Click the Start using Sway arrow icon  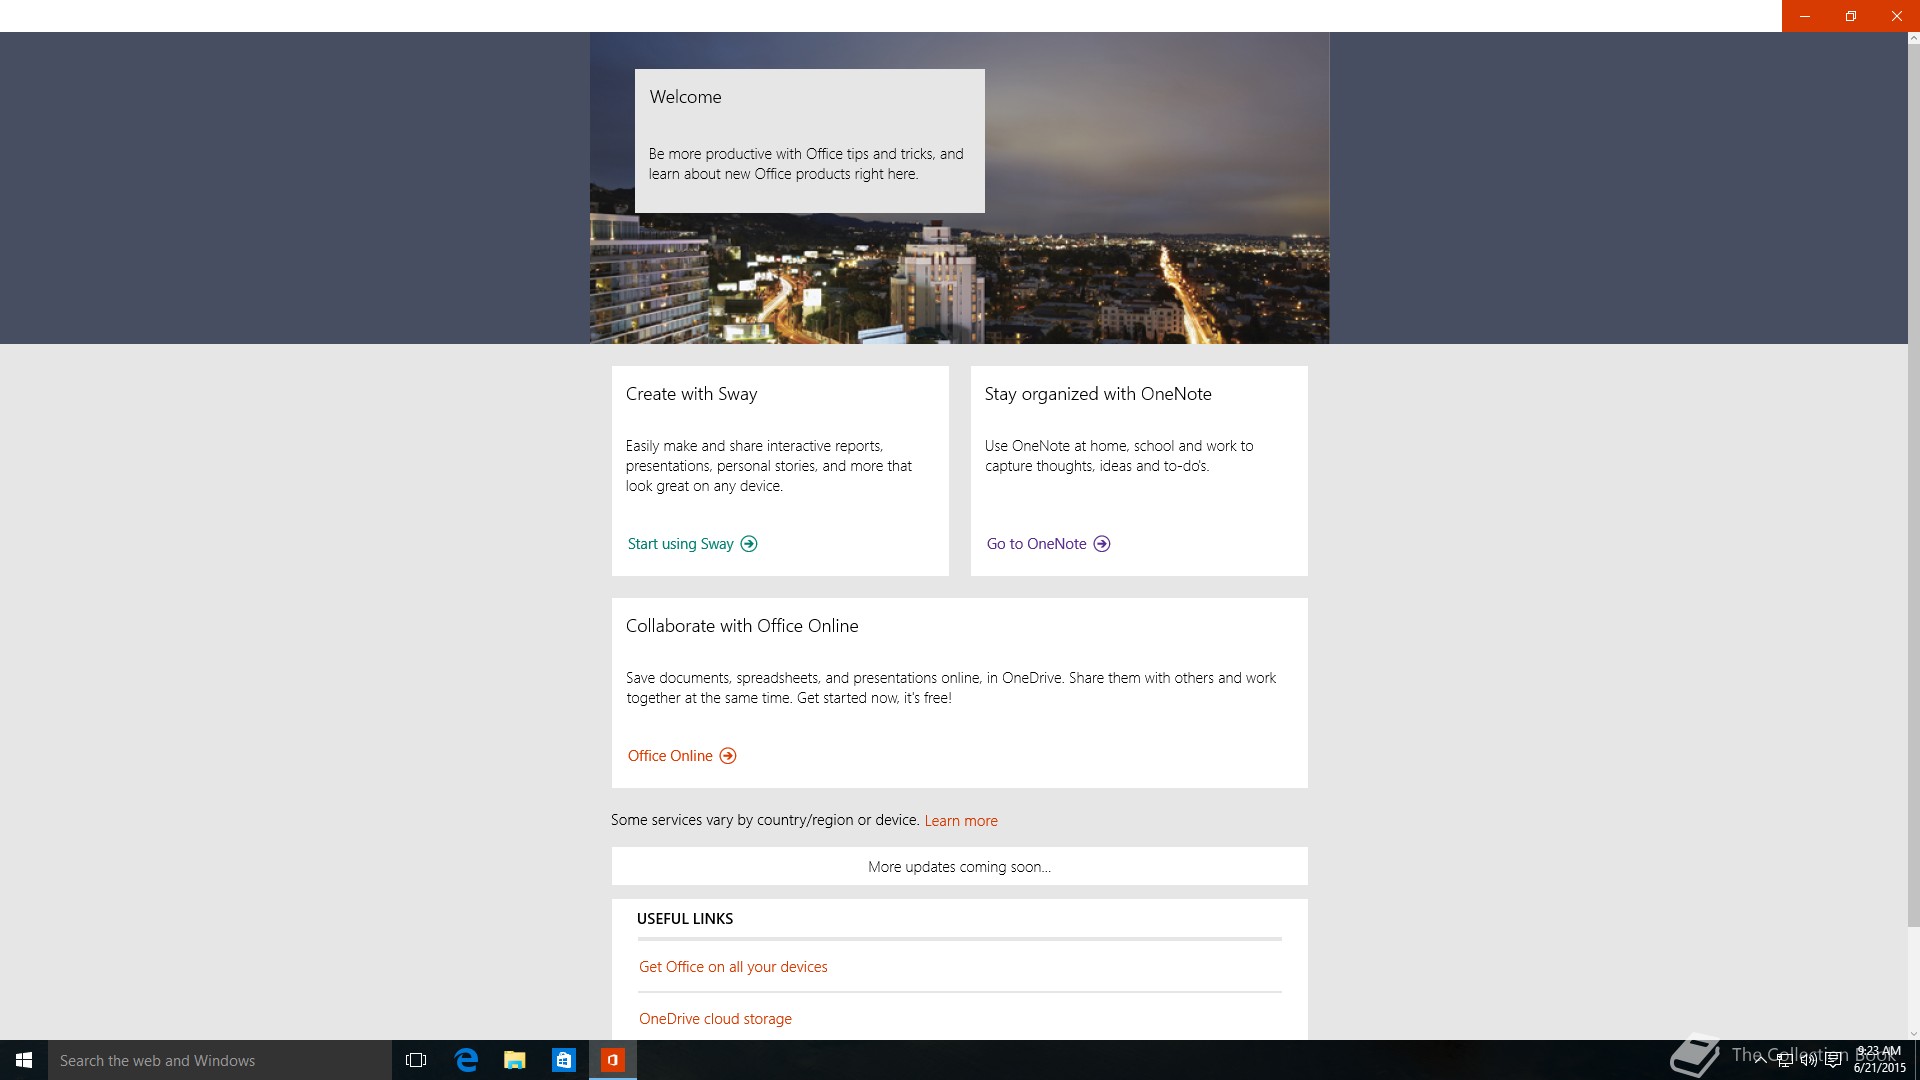pyautogui.click(x=749, y=544)
